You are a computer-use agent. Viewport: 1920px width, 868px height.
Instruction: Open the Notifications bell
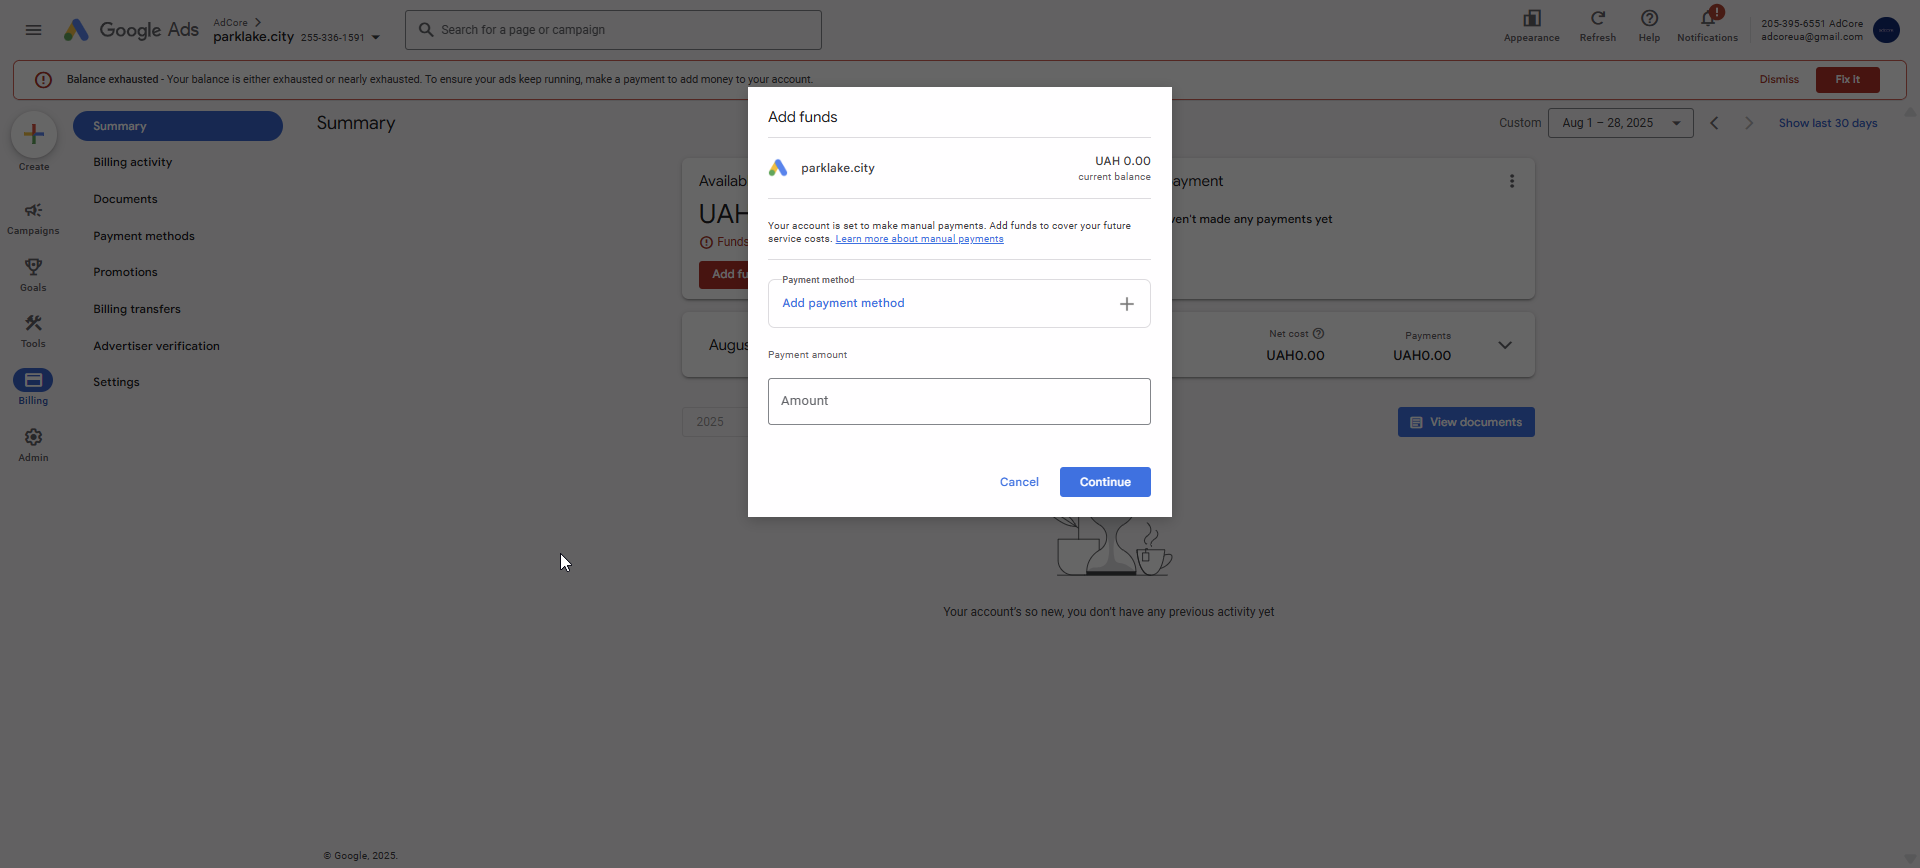click(x=1707, y=19)
